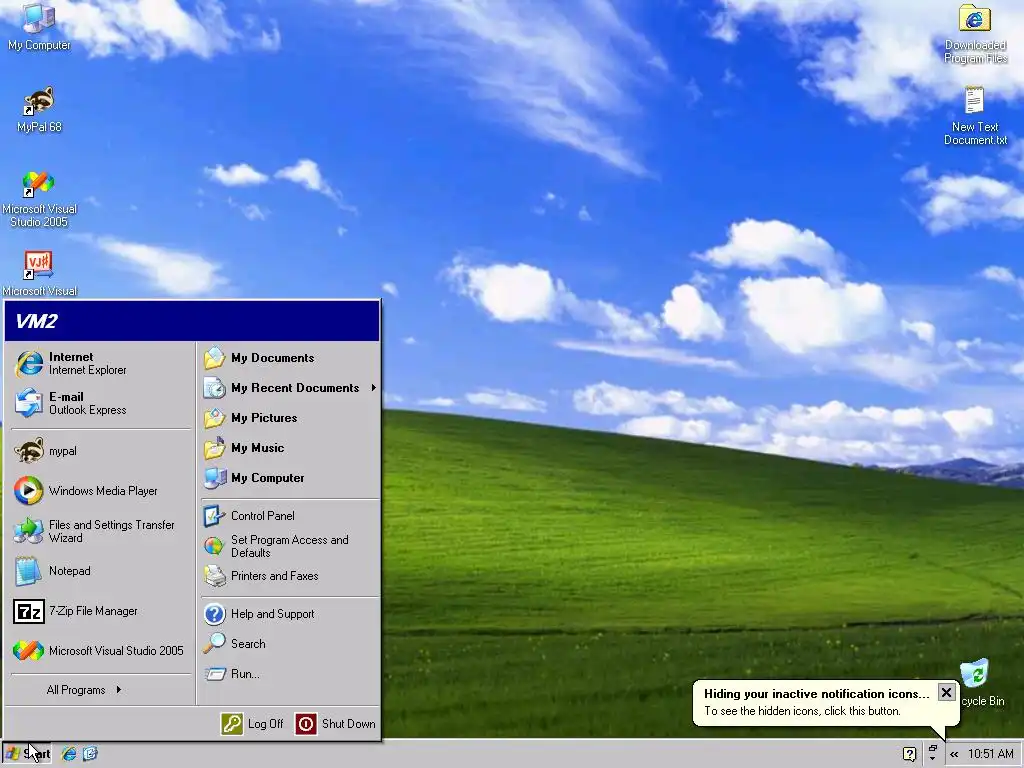The image size is (1024, 768).
Task: Select New Text Document.txt on desktop
Action: click(975, 116)
